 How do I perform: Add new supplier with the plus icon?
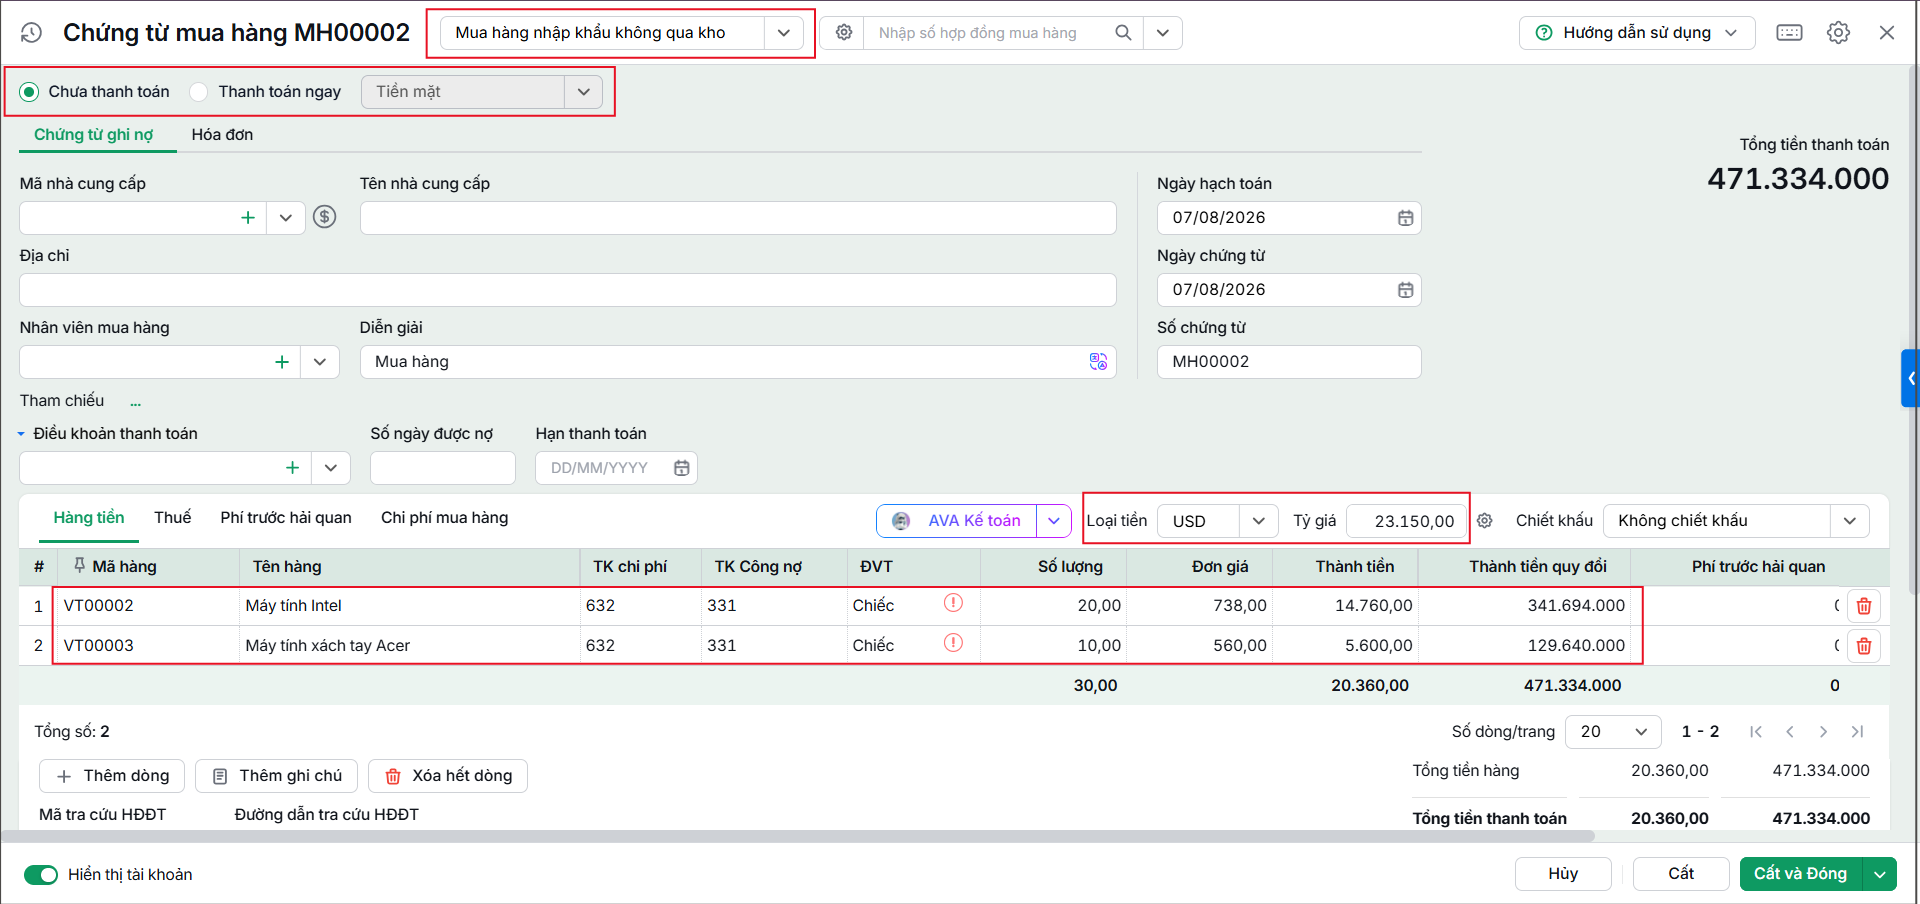pyautogui.click(x=248, y=218)
